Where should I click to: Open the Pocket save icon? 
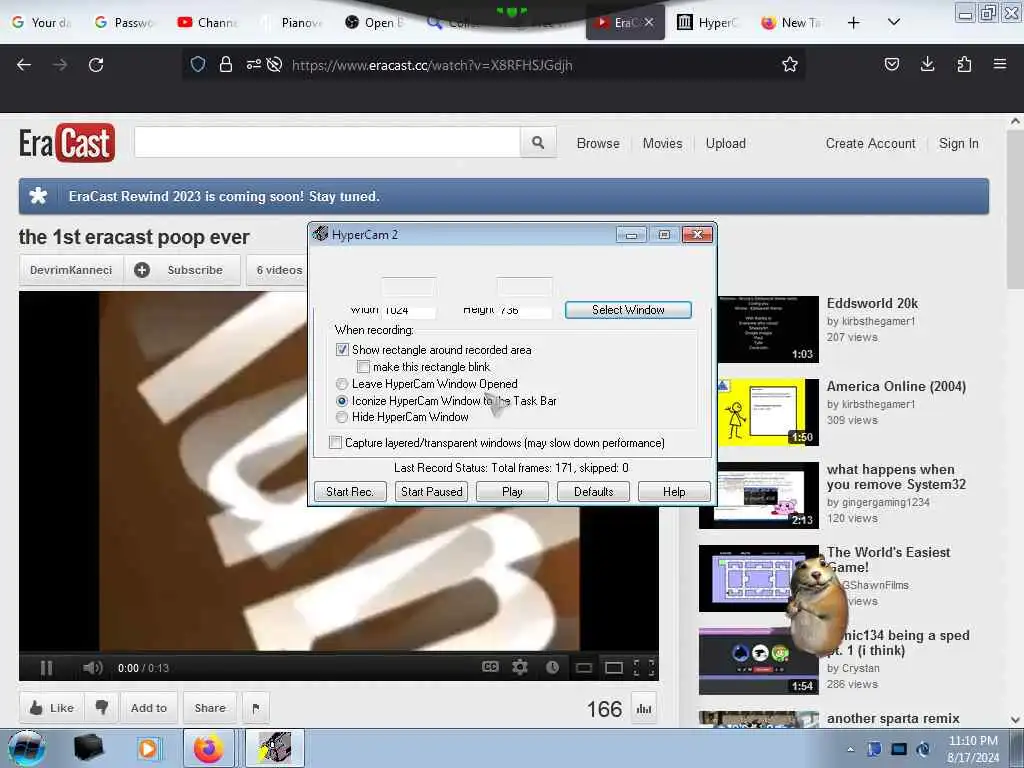(891, 64)
